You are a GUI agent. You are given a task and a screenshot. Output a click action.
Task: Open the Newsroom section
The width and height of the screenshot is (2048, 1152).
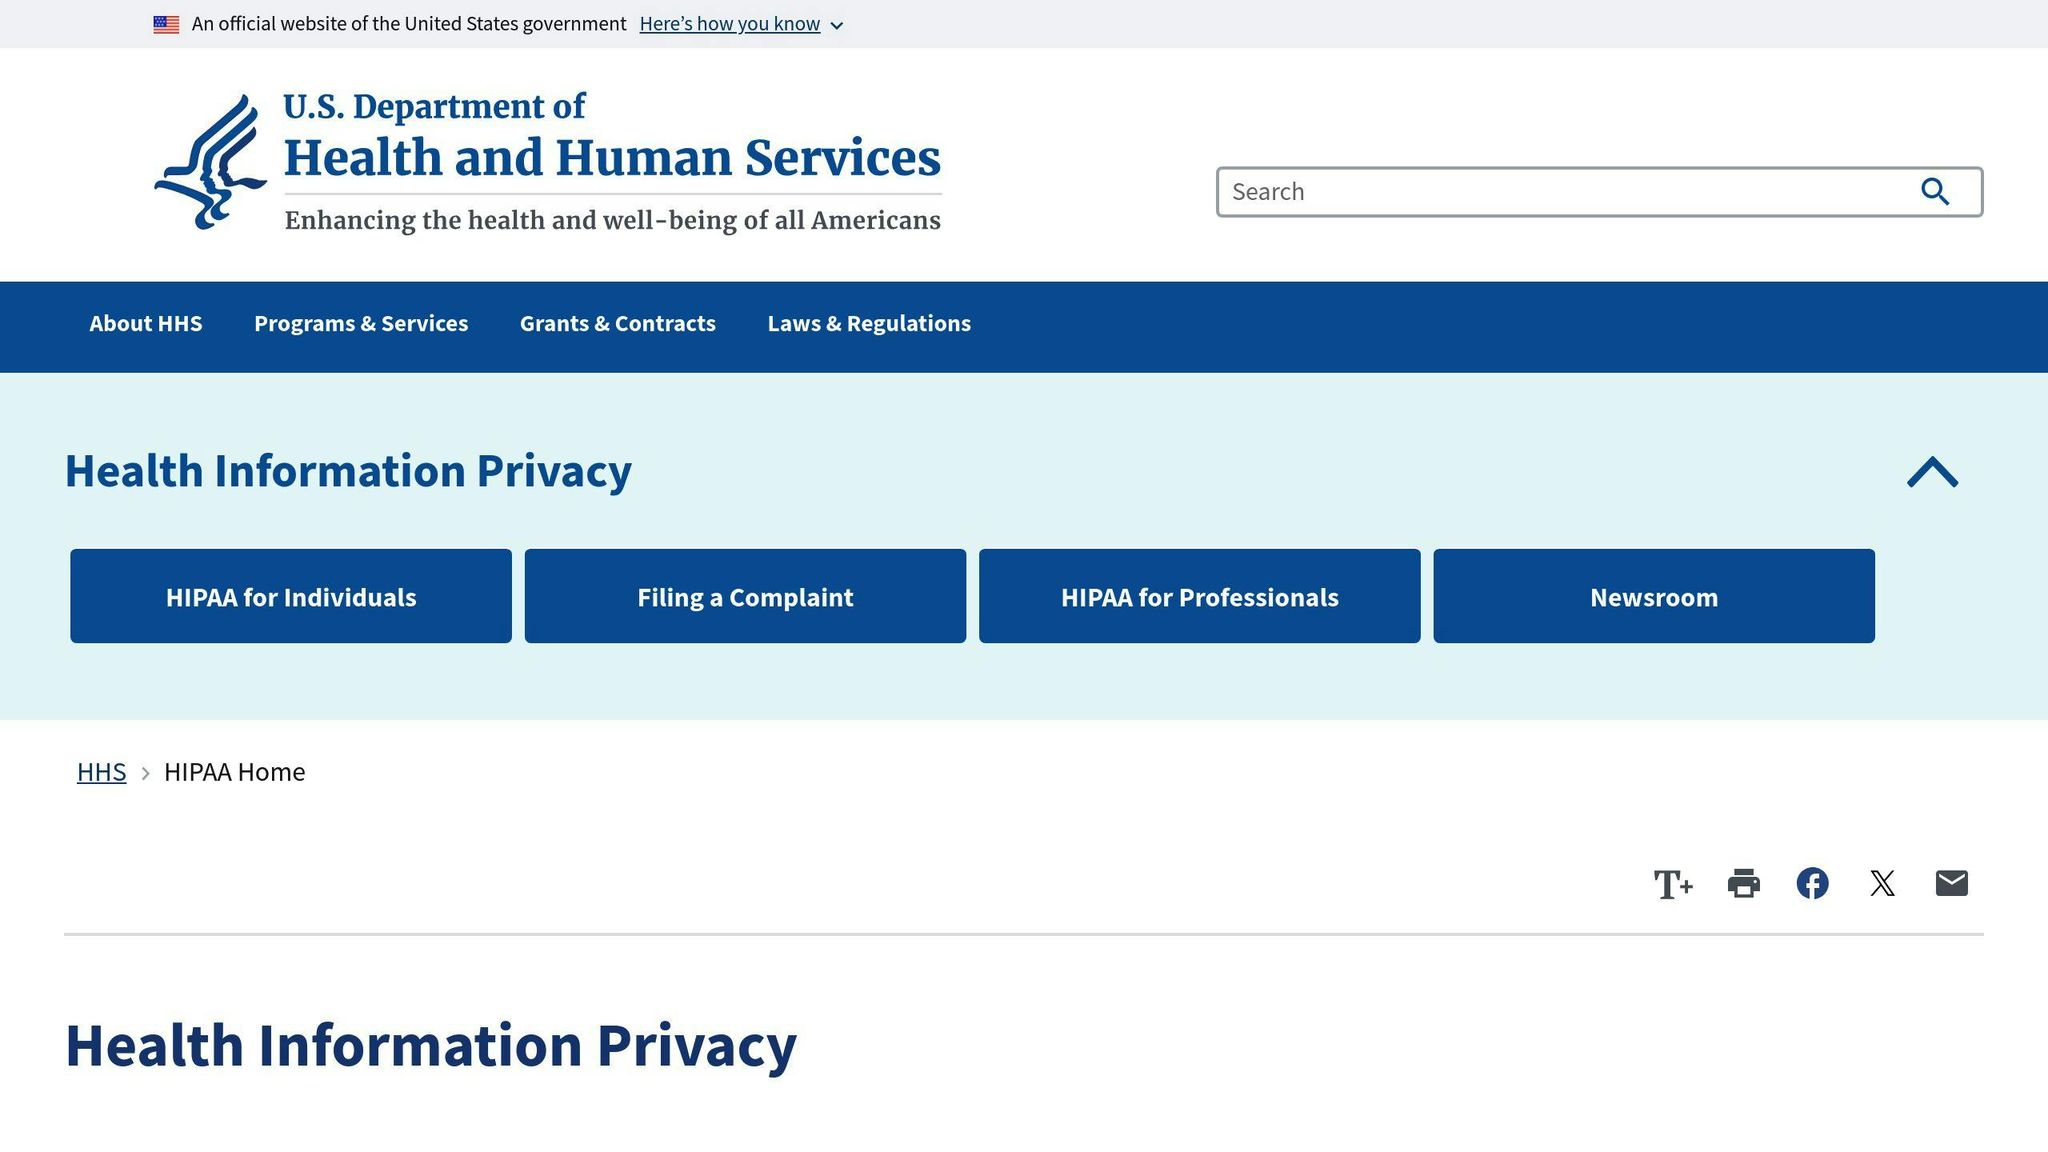pyautogui.click(x=1654, y=596)
